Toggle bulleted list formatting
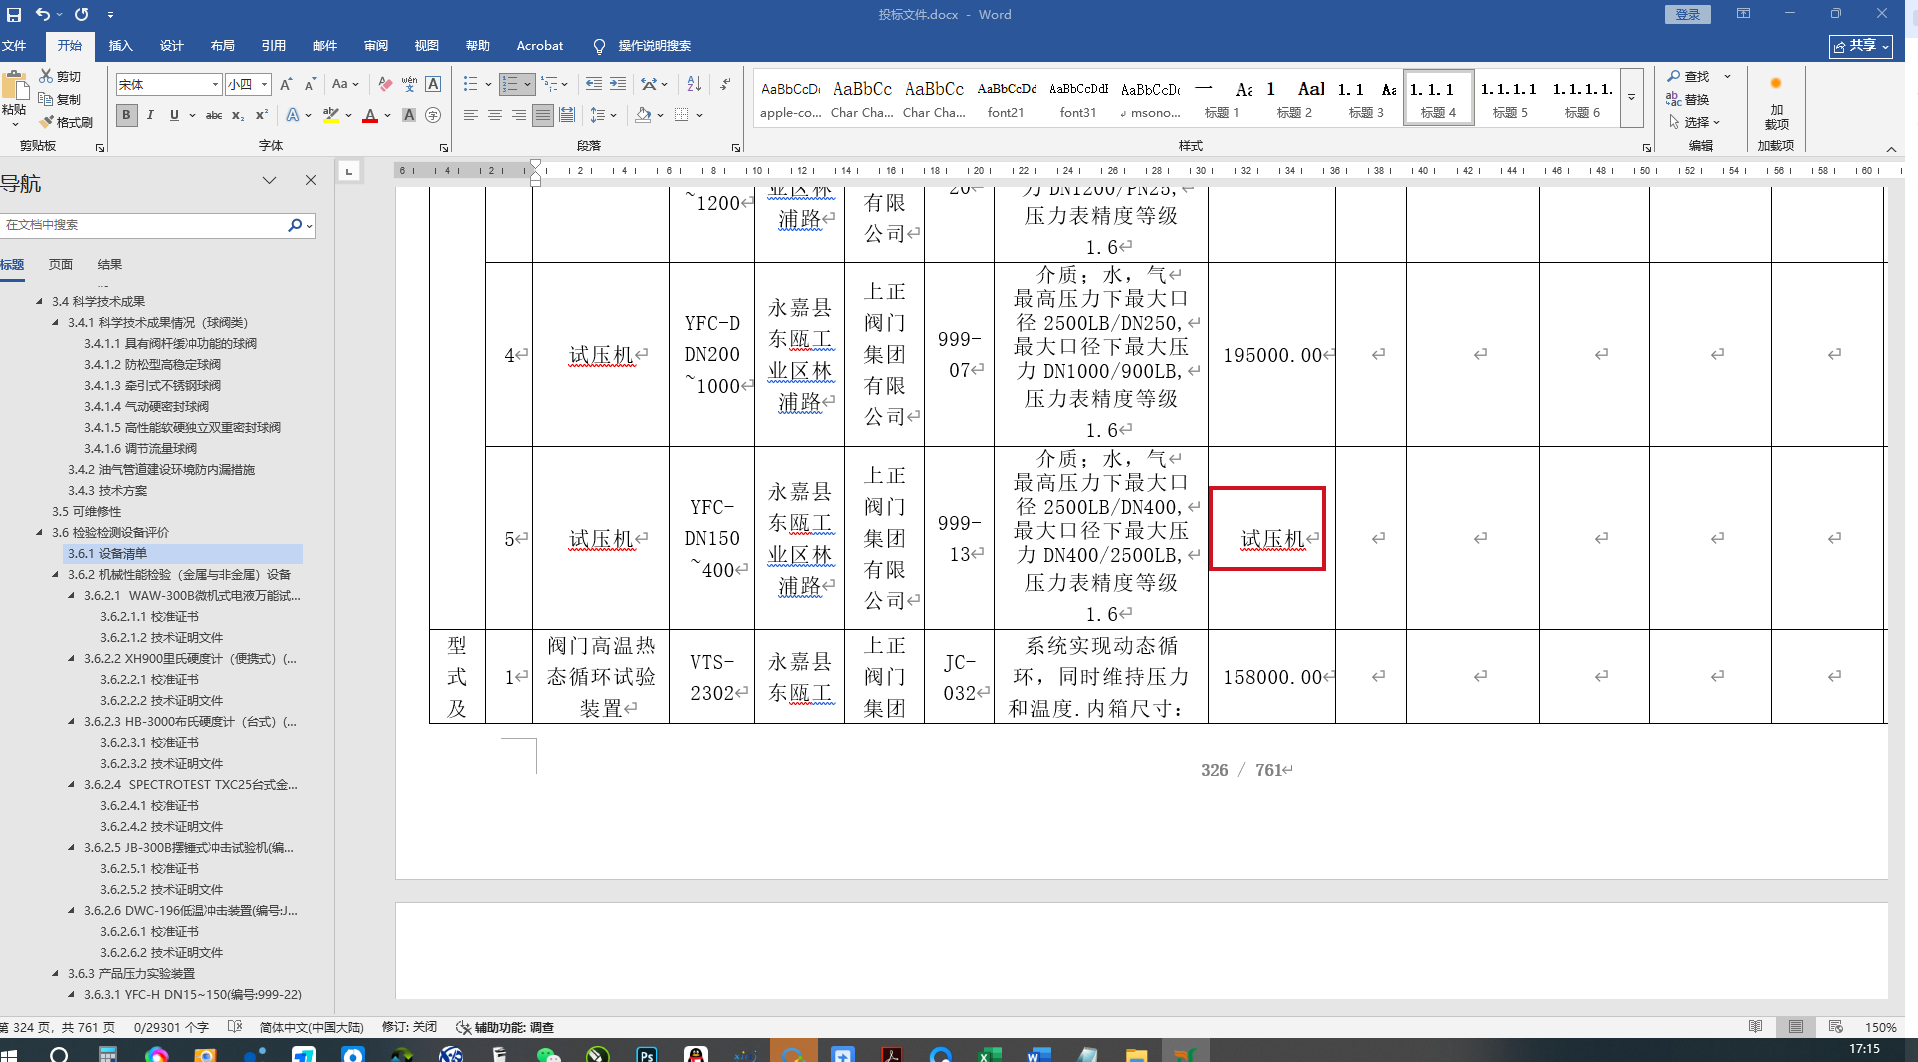The width and height of the screenshot is (1918, 1062). pyautogui.click(x=470, y=85)
